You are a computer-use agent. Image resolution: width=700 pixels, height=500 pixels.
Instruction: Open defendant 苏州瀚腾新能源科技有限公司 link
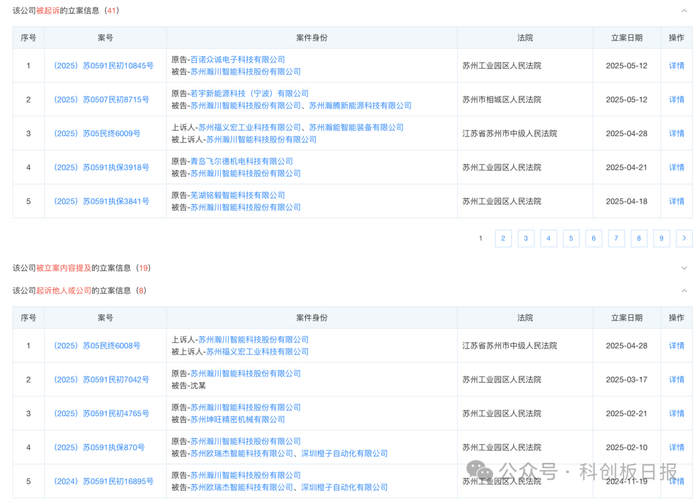(x=360, y=106)
